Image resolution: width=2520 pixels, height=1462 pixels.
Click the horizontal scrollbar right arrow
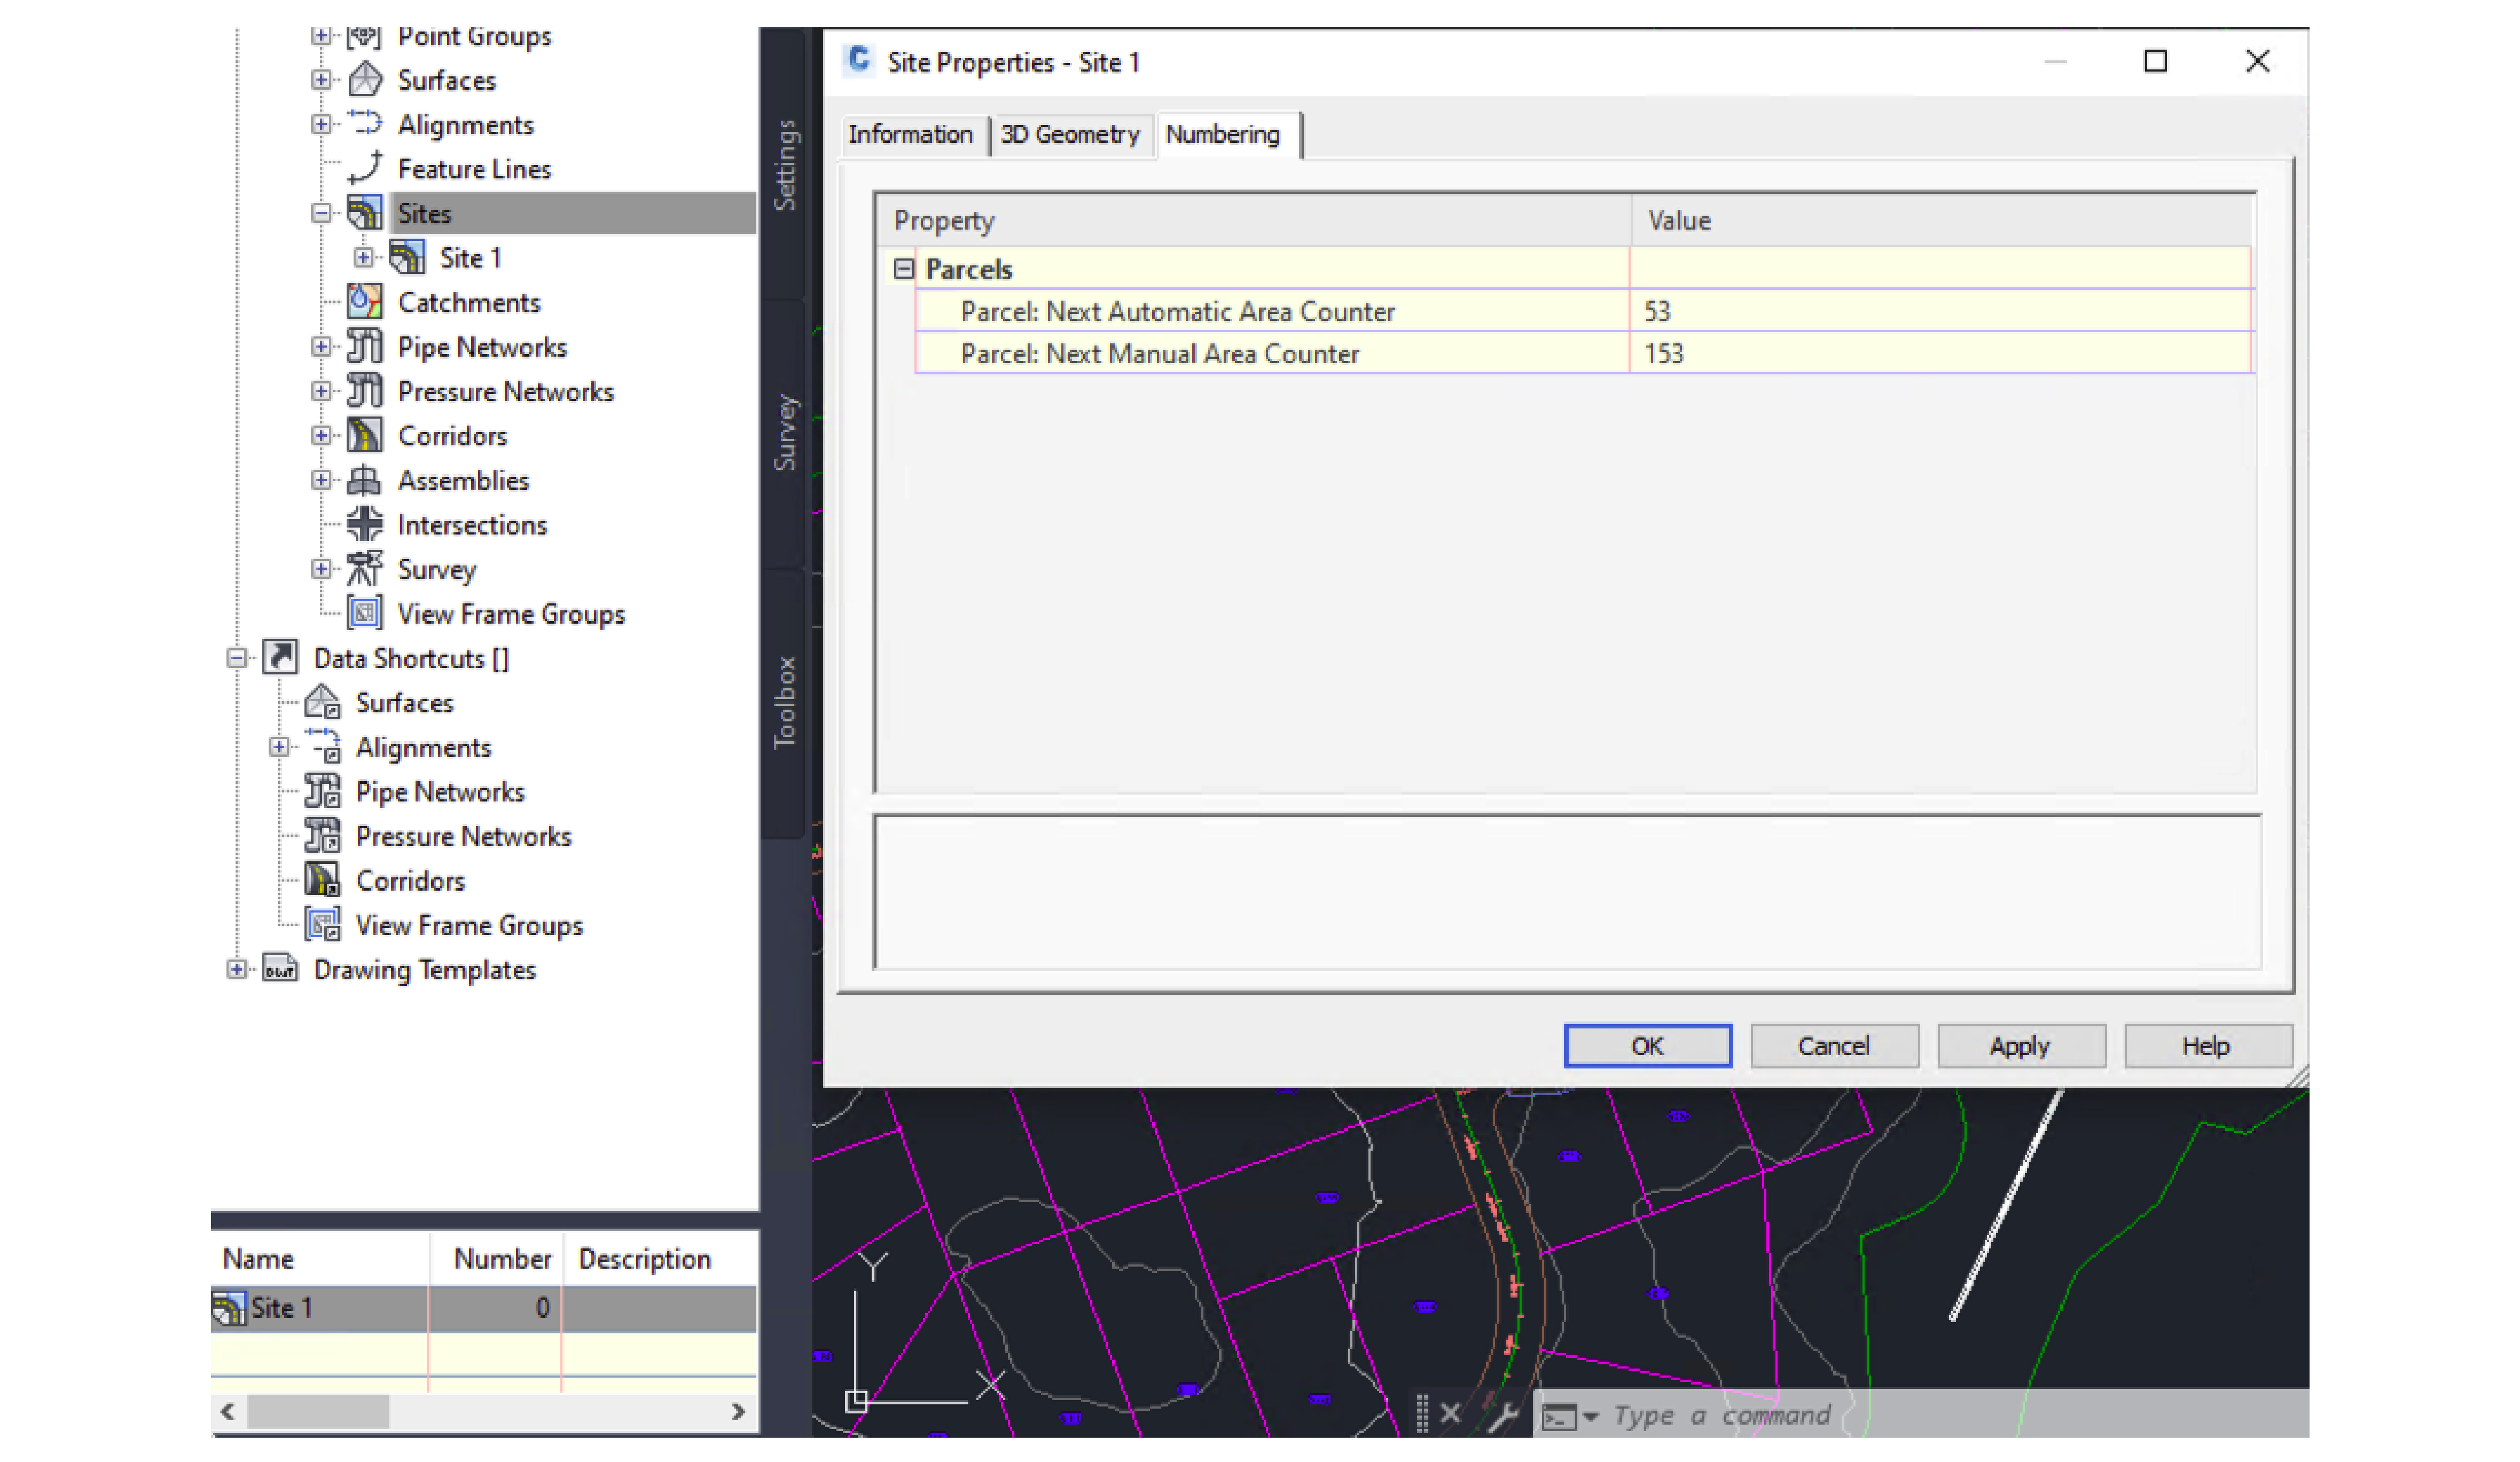(738, 1412)
